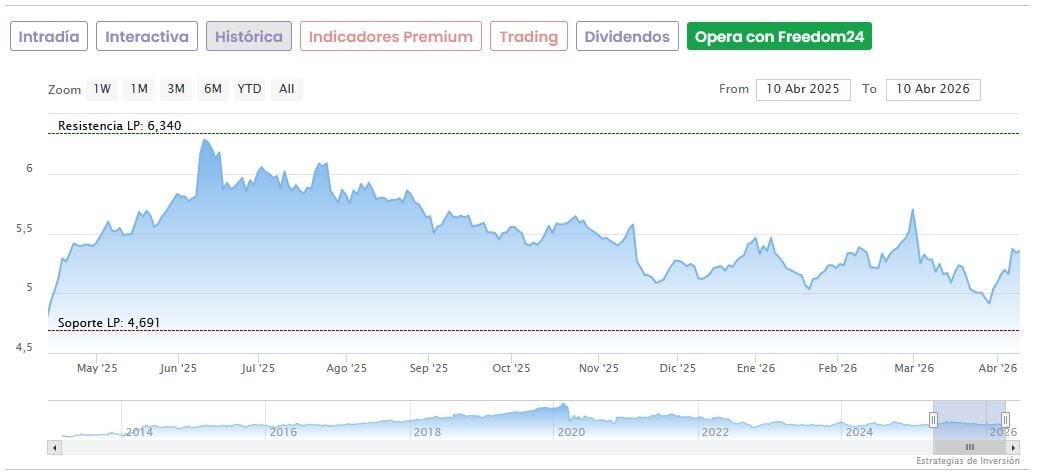This screenshot has height=476, width=1039.
Task: Click the To date field
Action: coord(933,89)
